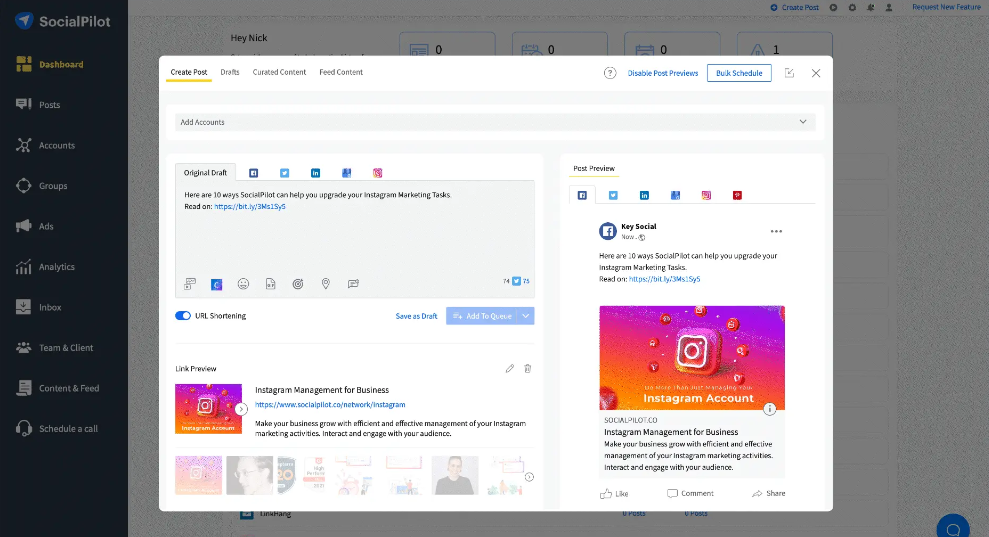The height and width of the screenshot is (537, 989).
Task: Click the post preview three-dots menu
Action: pos(776,231)
